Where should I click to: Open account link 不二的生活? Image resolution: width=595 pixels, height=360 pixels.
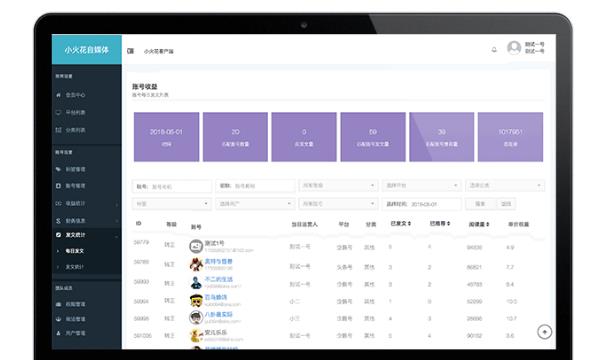pyautogui.click(x=219, y=279)
